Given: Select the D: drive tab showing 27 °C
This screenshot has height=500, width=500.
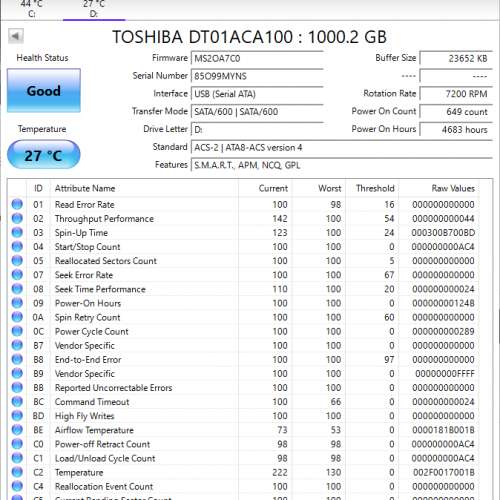Looking at the screenshot, I should pyautogui.click(x=94, y=9).
